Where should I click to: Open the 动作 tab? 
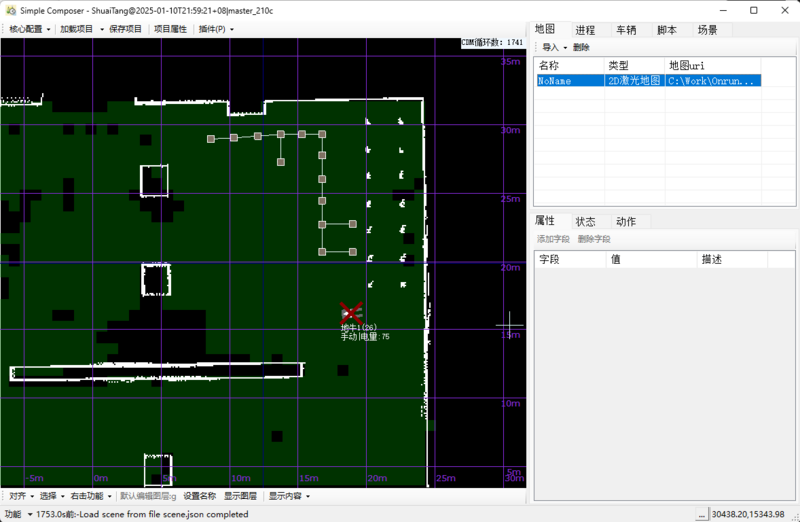[626, 221]
